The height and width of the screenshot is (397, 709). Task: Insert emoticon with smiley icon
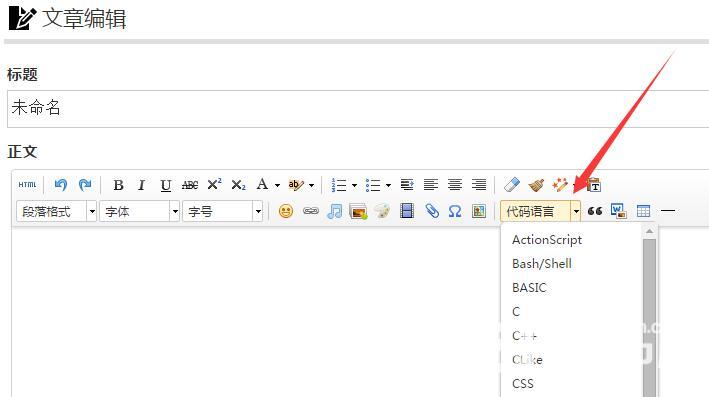click(x=286, y=211)
